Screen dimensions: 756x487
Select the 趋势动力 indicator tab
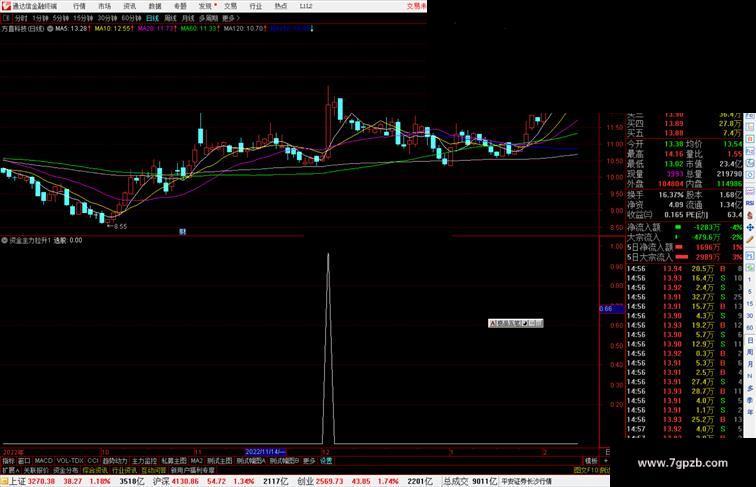pos(115,461)
